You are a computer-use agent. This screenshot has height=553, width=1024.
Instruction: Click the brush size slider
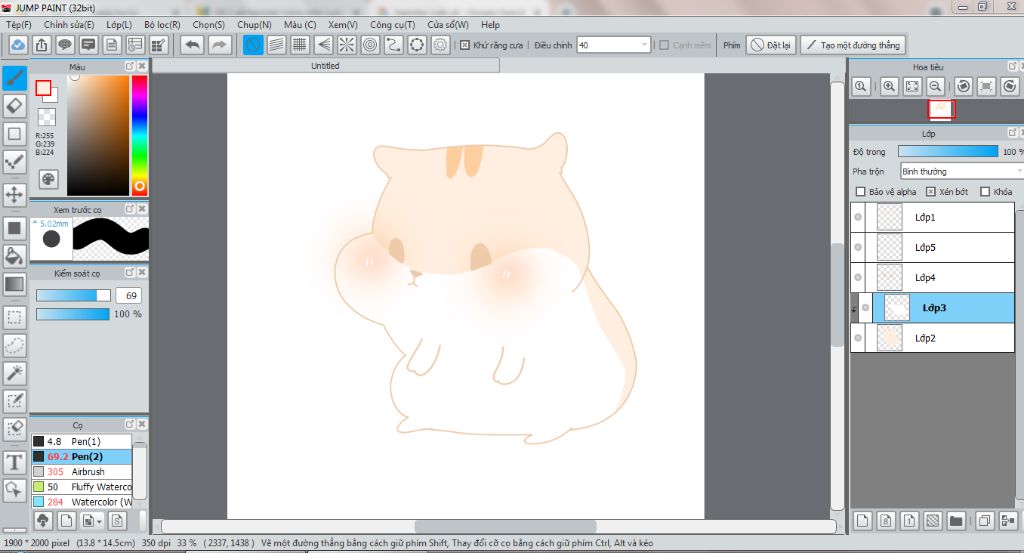click(73, 295)
